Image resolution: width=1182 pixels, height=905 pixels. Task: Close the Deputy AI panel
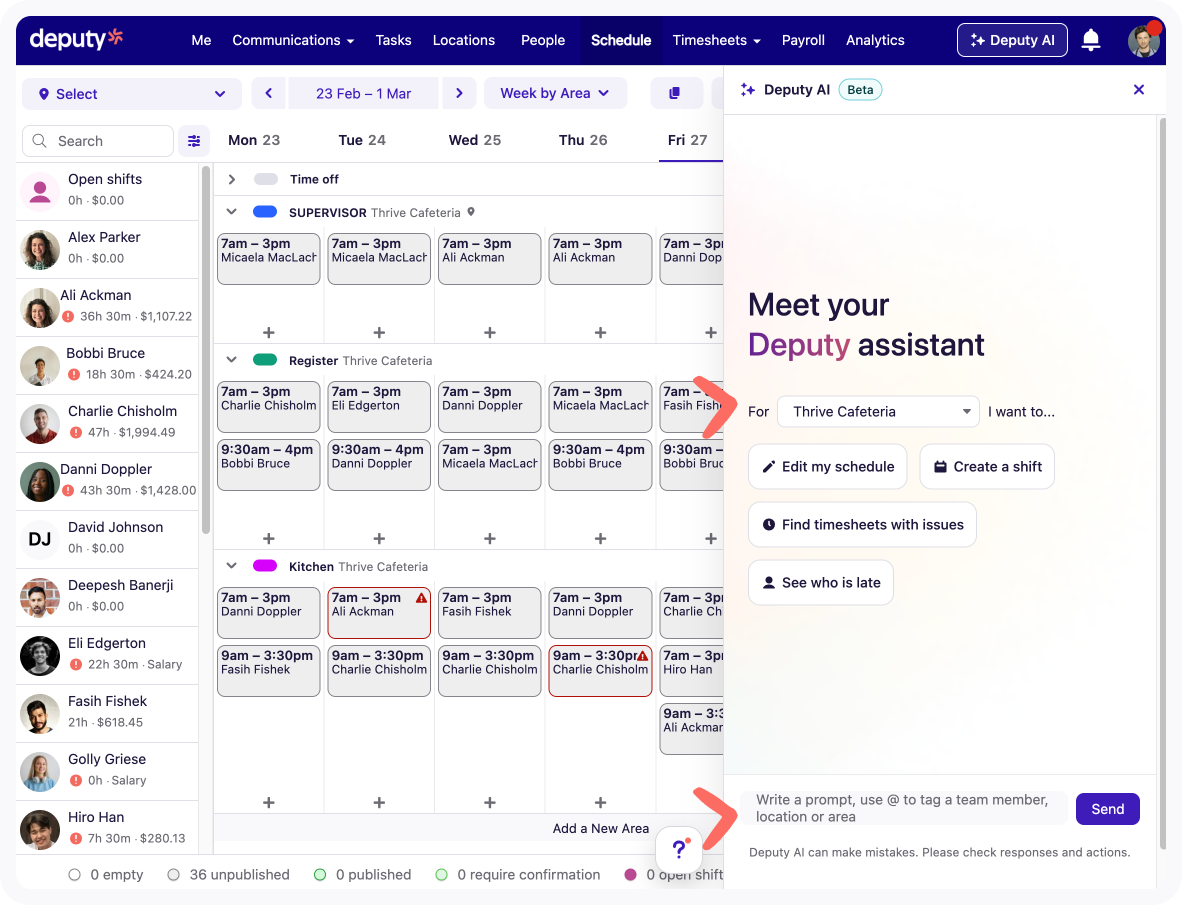pyautogui.click(x=1138, y=90)
